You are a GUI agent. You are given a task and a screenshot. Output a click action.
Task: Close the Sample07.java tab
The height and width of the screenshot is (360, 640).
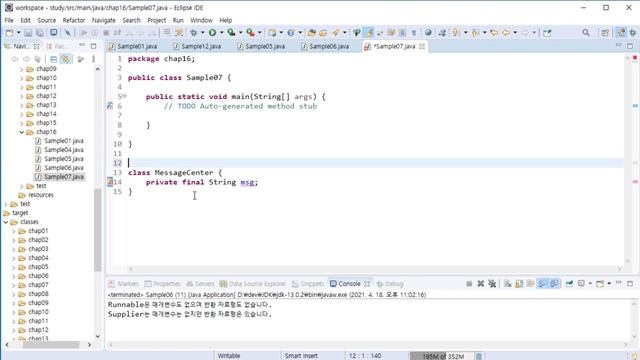pyautogui.click(x=422, y=47)
